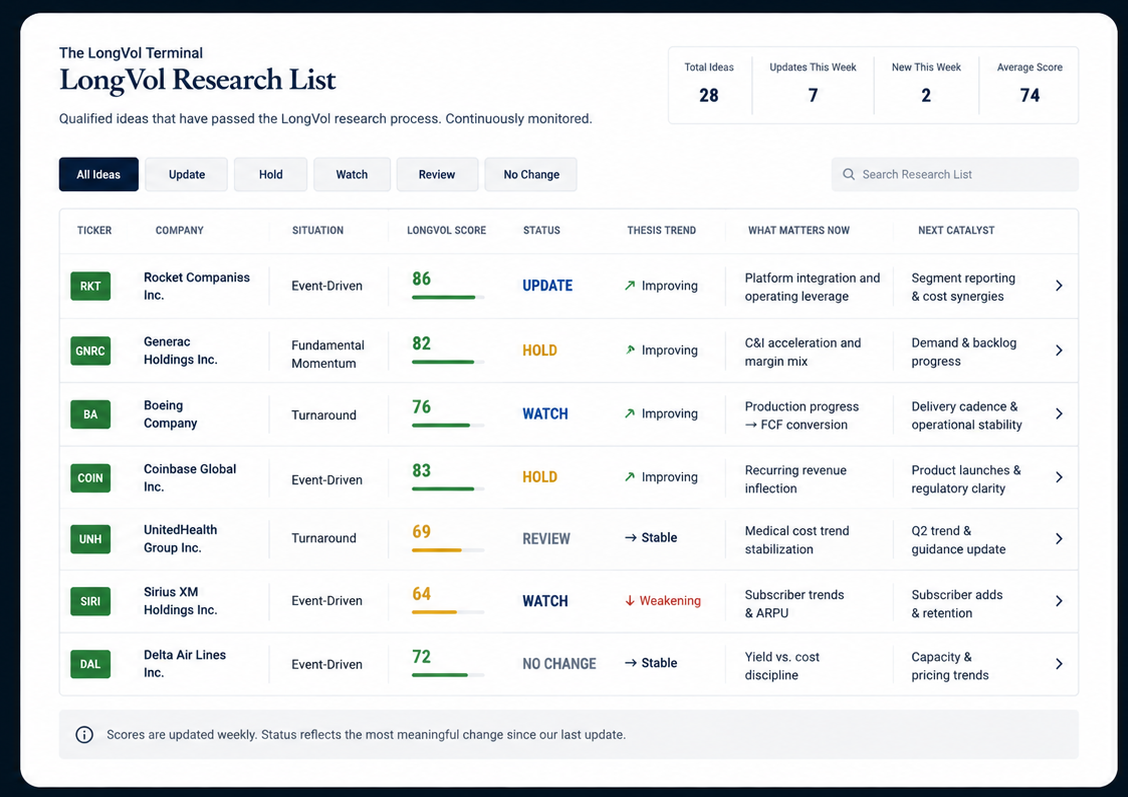Image resolution: width=1128 pixels, height=797 pixels.
Task: Click the RKT ticker badge
Action: (x=90, y=286)
